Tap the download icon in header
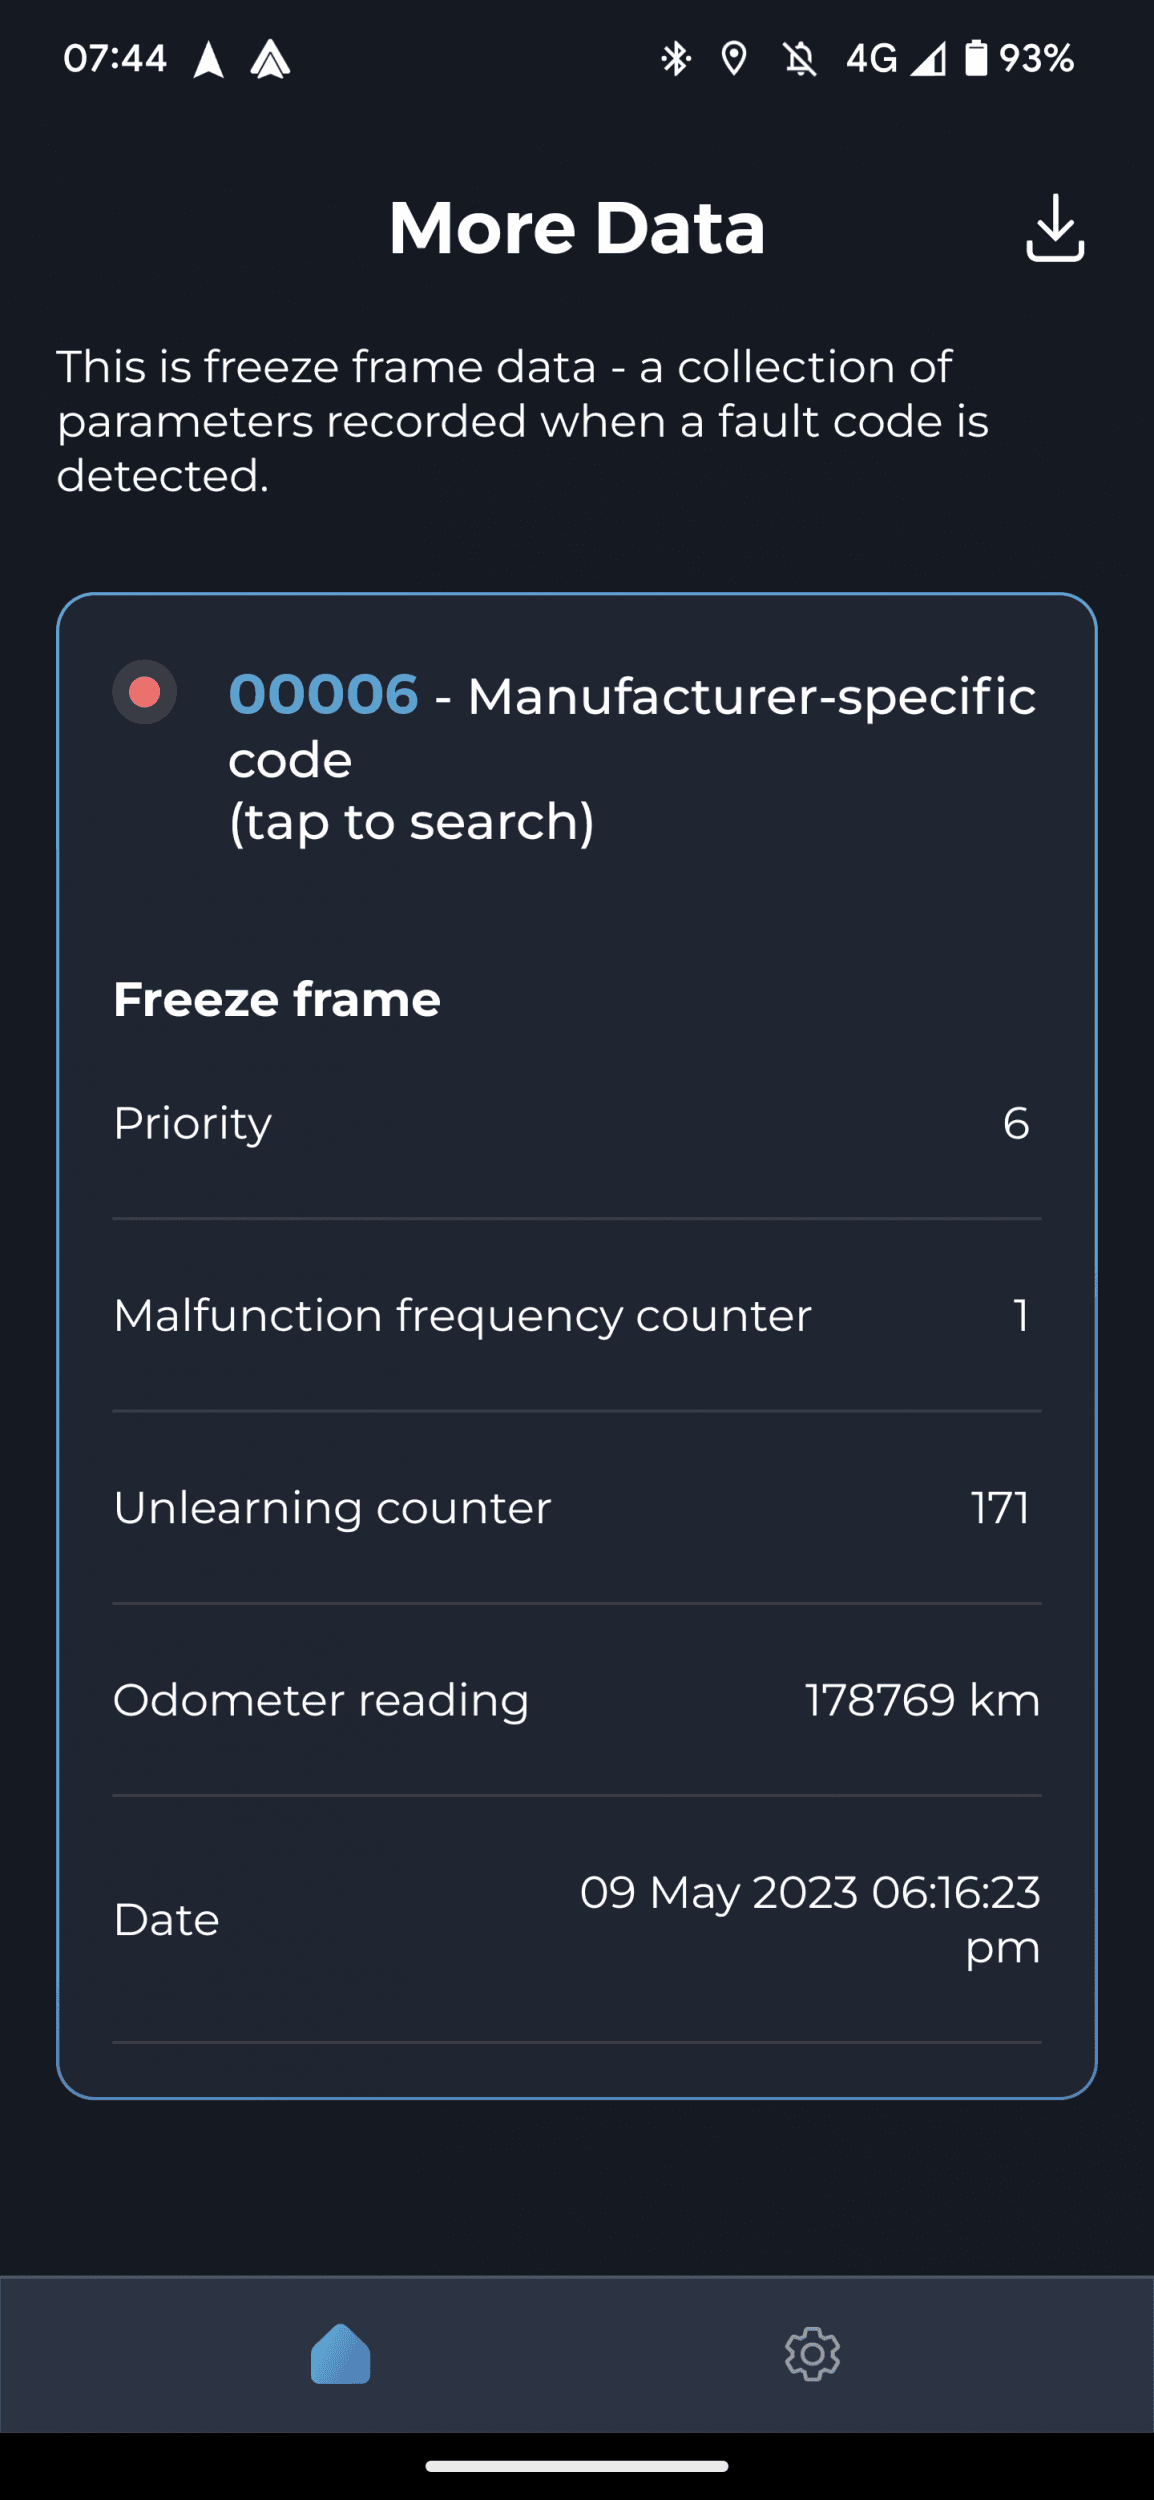 (1055, 228)
